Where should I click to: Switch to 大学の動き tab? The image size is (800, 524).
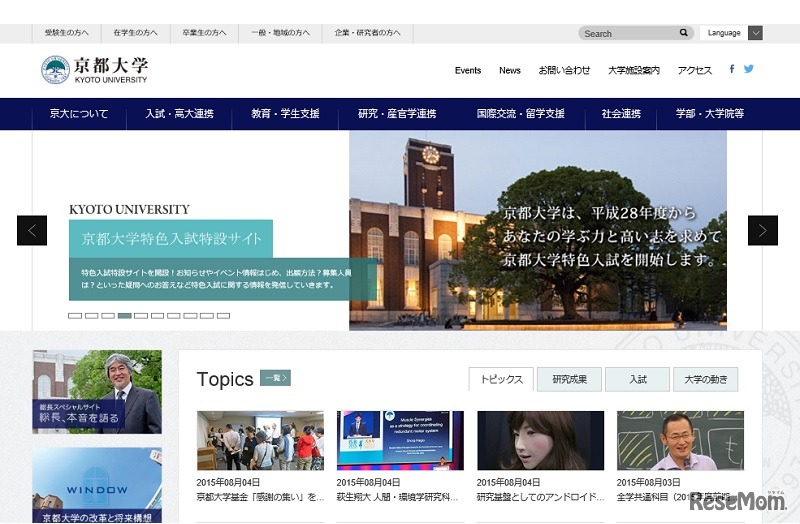[x=706, y=379]
